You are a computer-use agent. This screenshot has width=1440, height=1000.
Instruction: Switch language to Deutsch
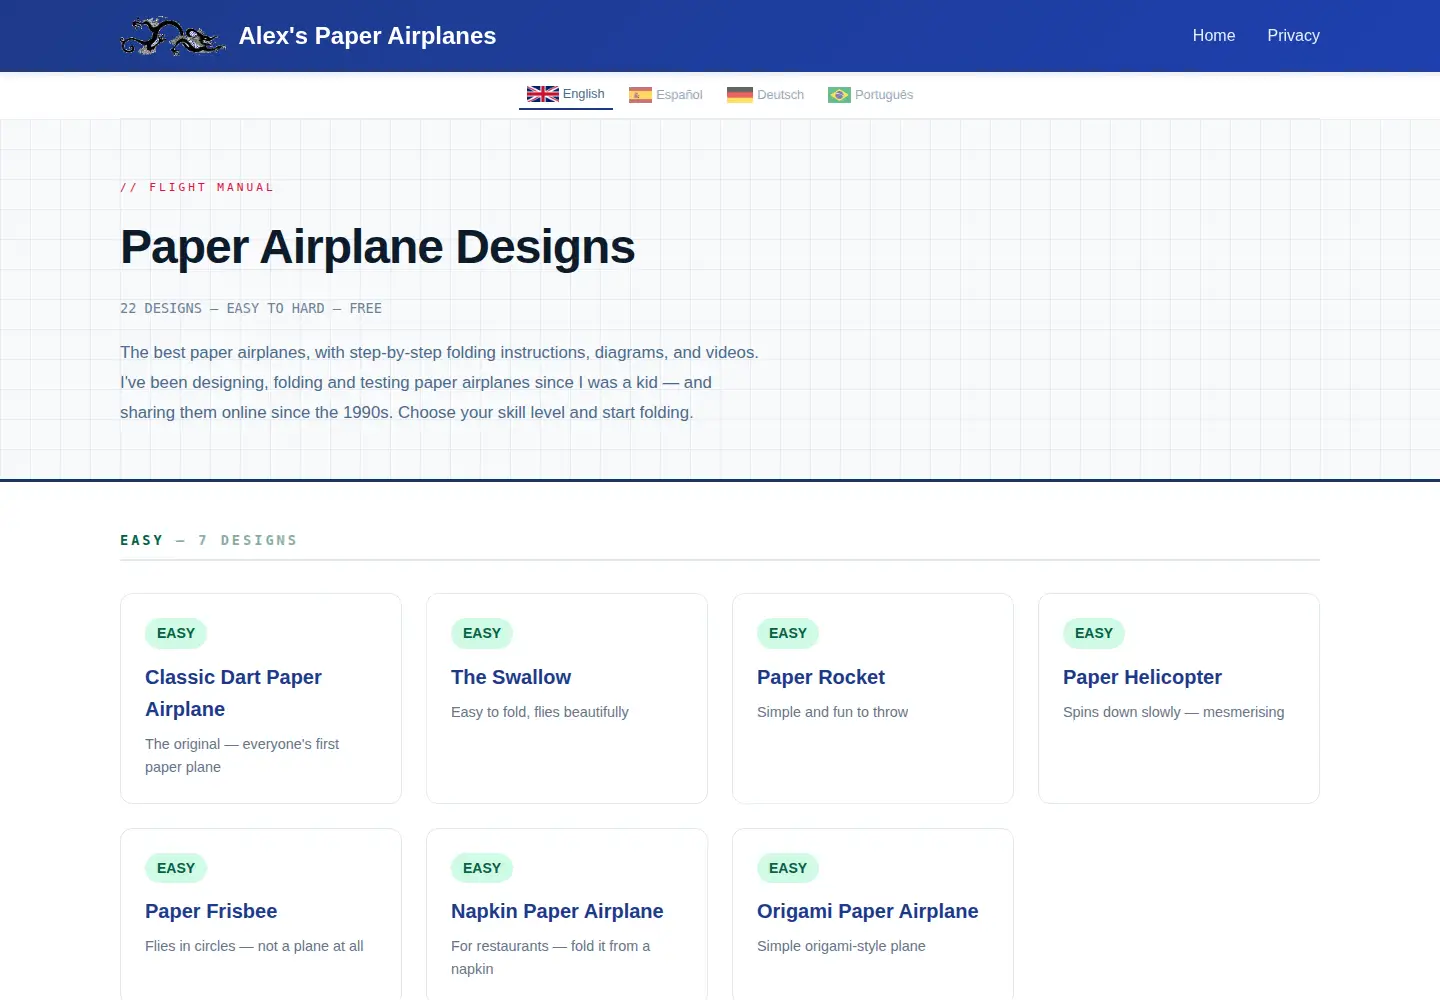tap(766, 95)
